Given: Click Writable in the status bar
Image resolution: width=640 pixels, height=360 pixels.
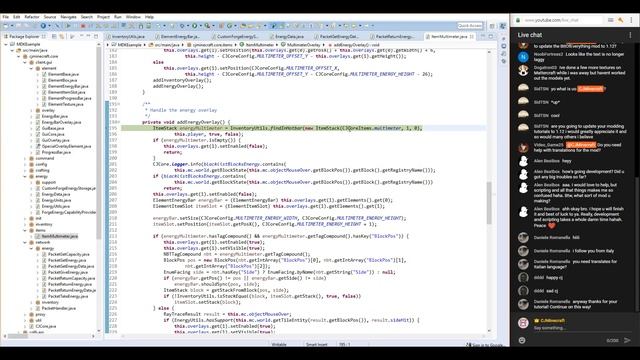Looking at the screenshot, I should pyautogui.click(x=279, y=344).
